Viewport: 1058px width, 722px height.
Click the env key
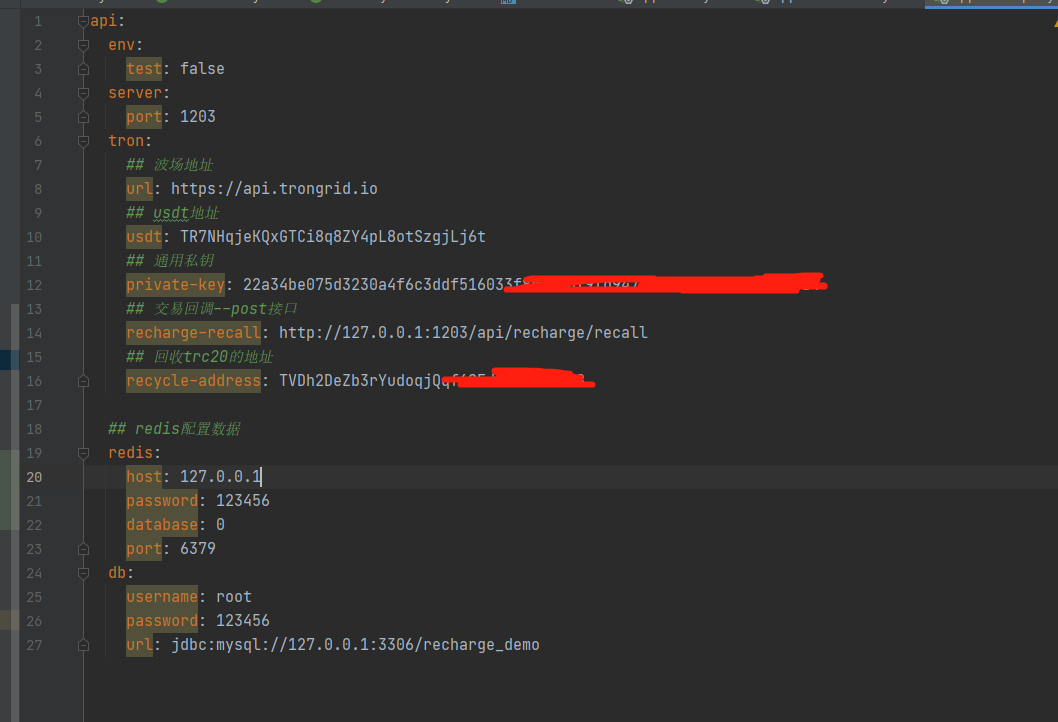pyautogui.click(x=121, y=45)
